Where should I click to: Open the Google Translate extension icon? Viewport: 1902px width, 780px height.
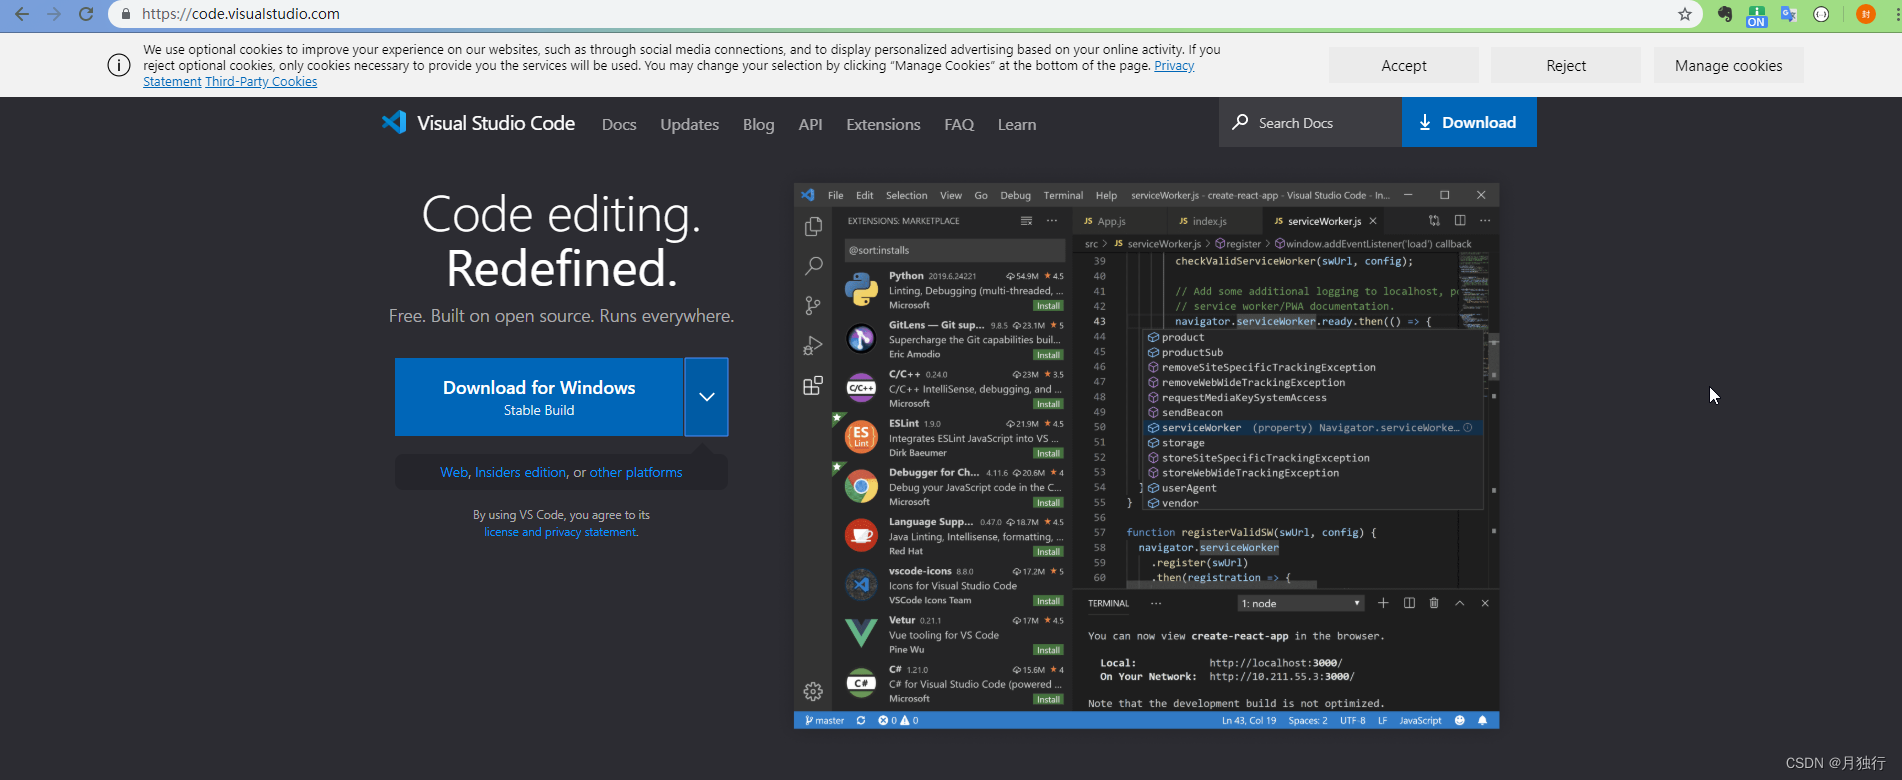[1789, 14]
